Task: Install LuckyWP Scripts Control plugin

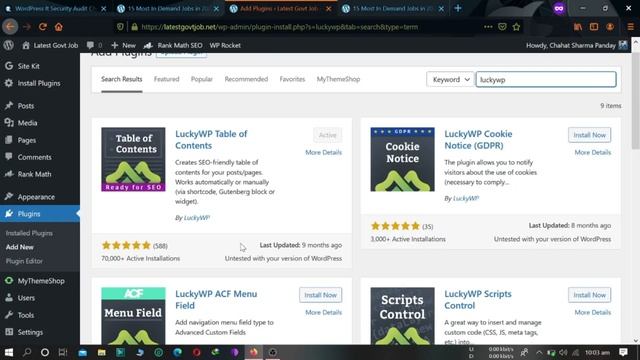Action: pos(589,295)
